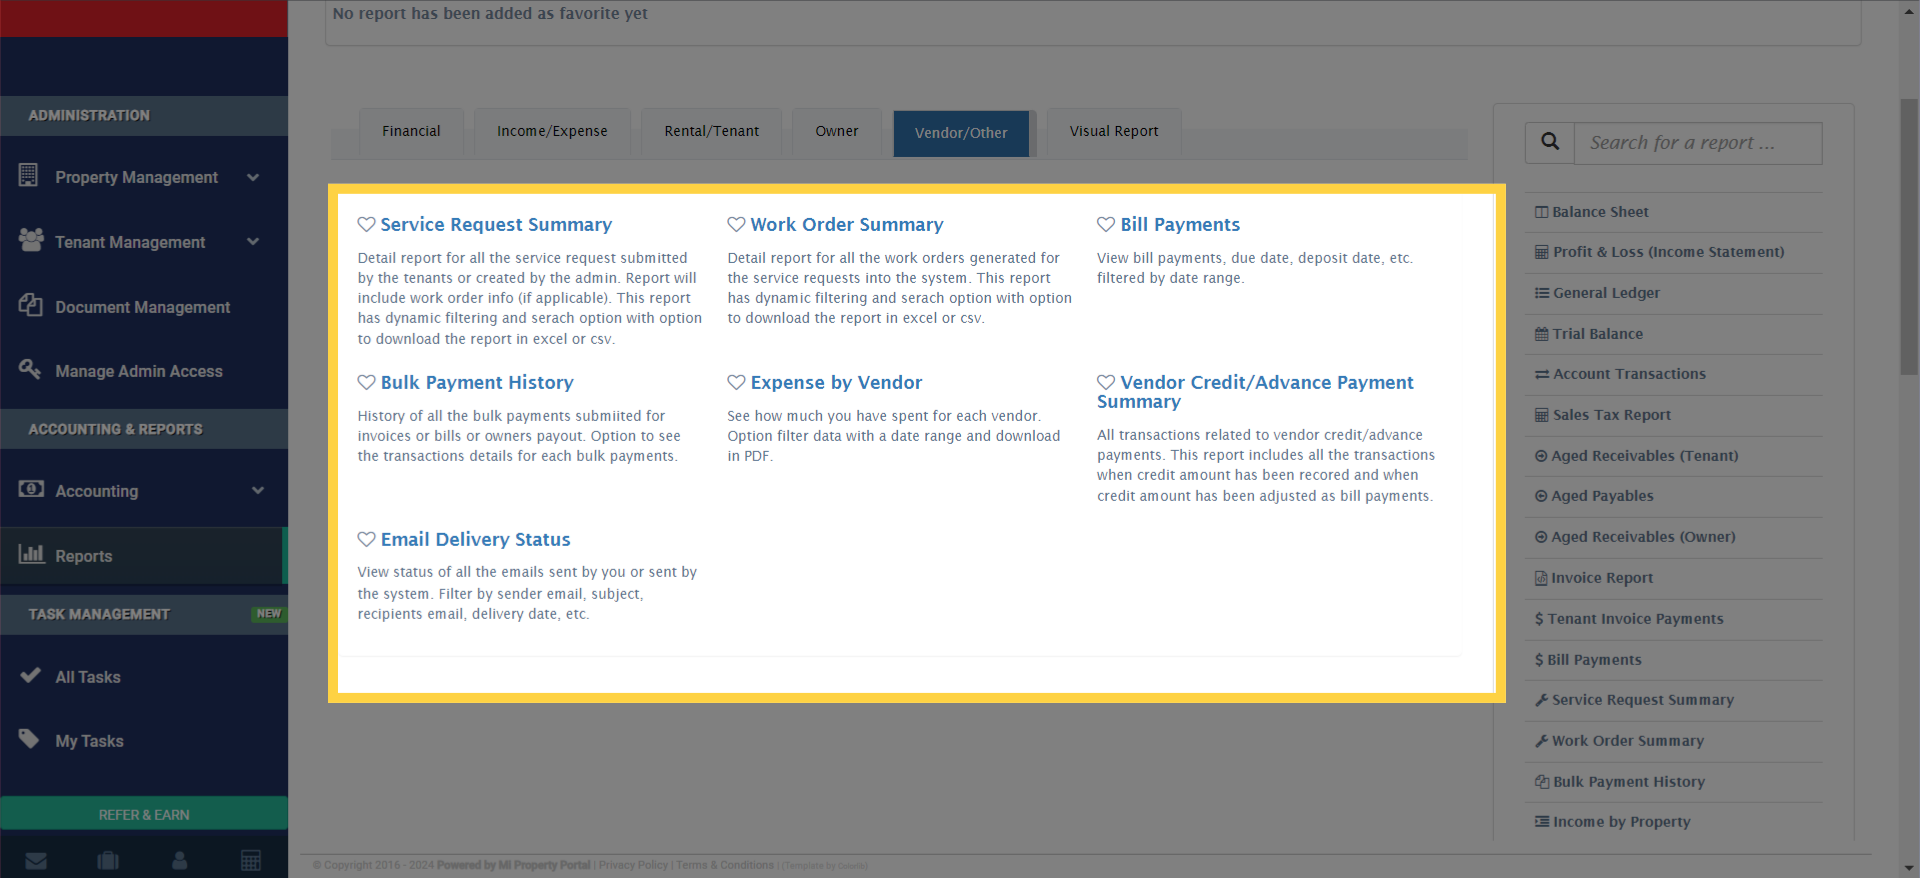The width and height of the screenshot is (1920, 878).
Task: Switch to the Financial tab
Action: point(411,132)
